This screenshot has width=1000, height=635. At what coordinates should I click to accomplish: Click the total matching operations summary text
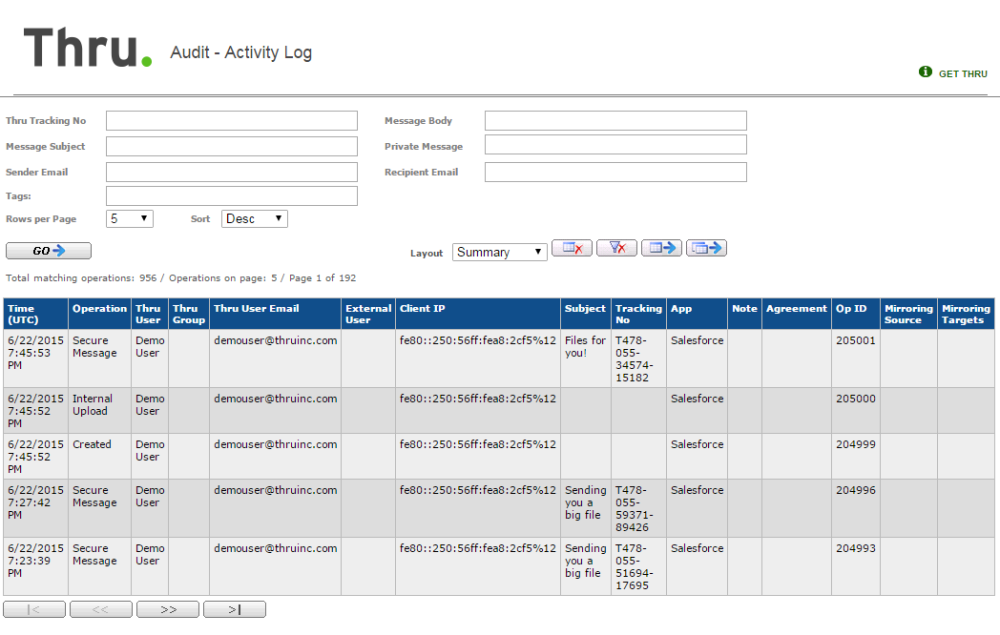pyautogui.click(x=181, y=278)
